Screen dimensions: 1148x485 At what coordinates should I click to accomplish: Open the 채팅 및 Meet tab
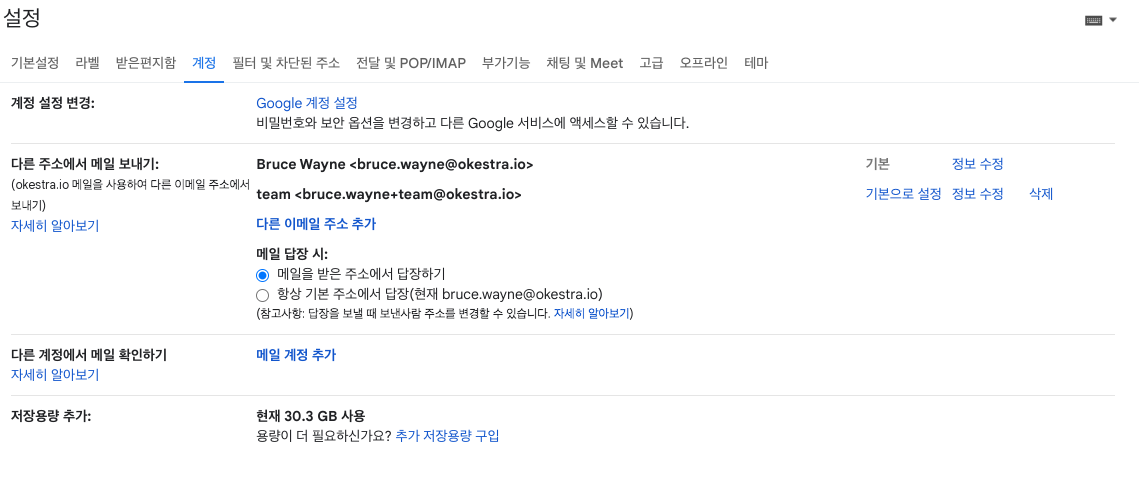pyautogui.click(x=584, y=63)
